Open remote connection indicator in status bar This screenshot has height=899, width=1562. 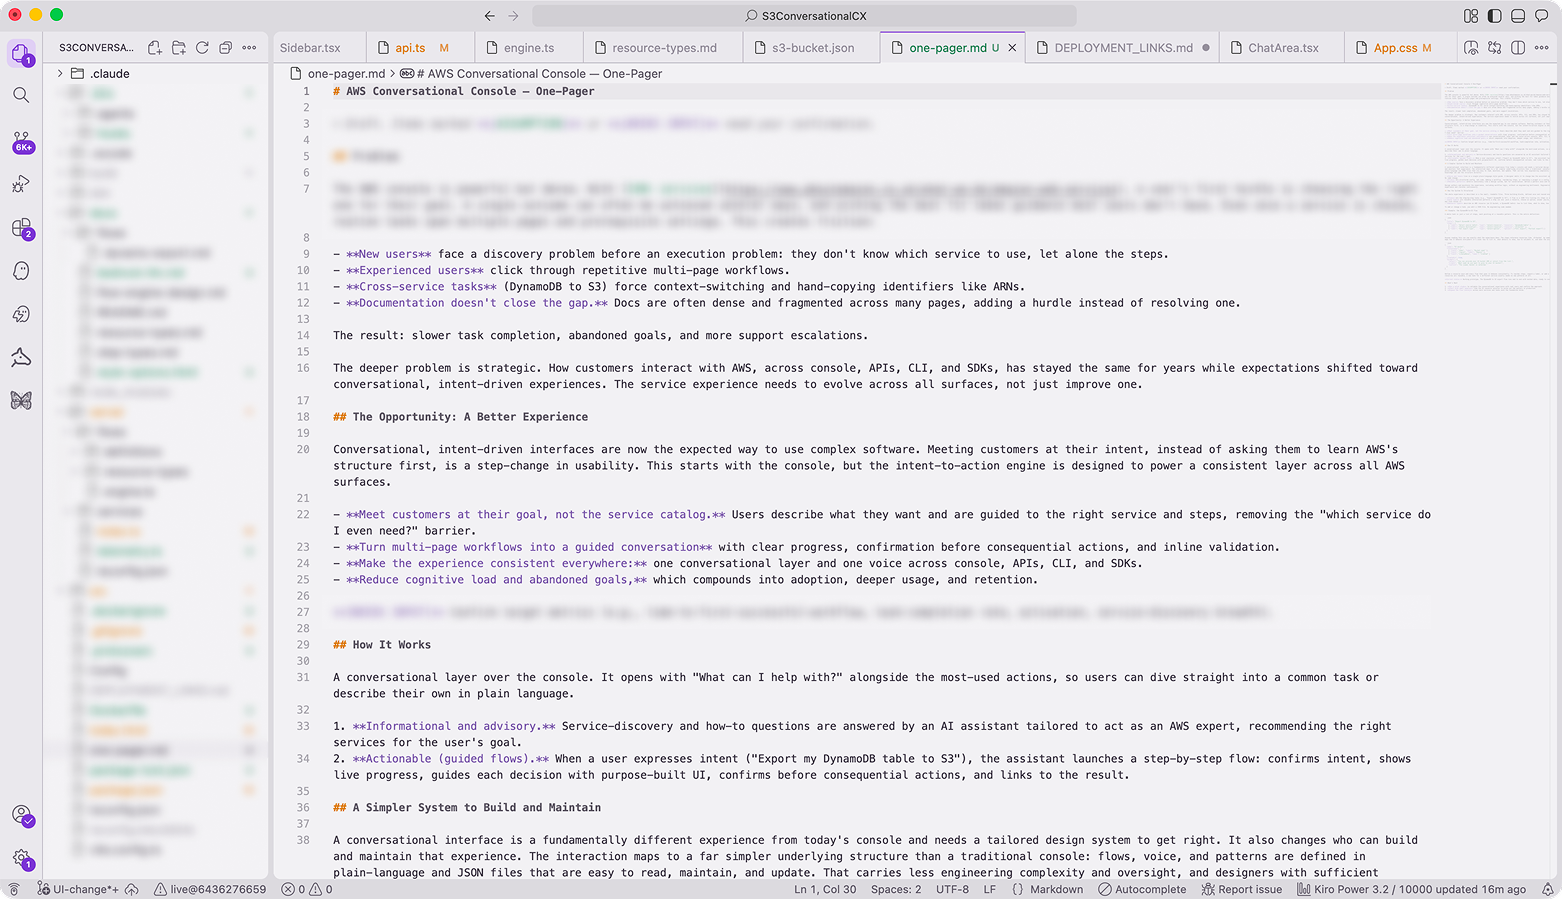pyautogui.click(x=14, y=889)
